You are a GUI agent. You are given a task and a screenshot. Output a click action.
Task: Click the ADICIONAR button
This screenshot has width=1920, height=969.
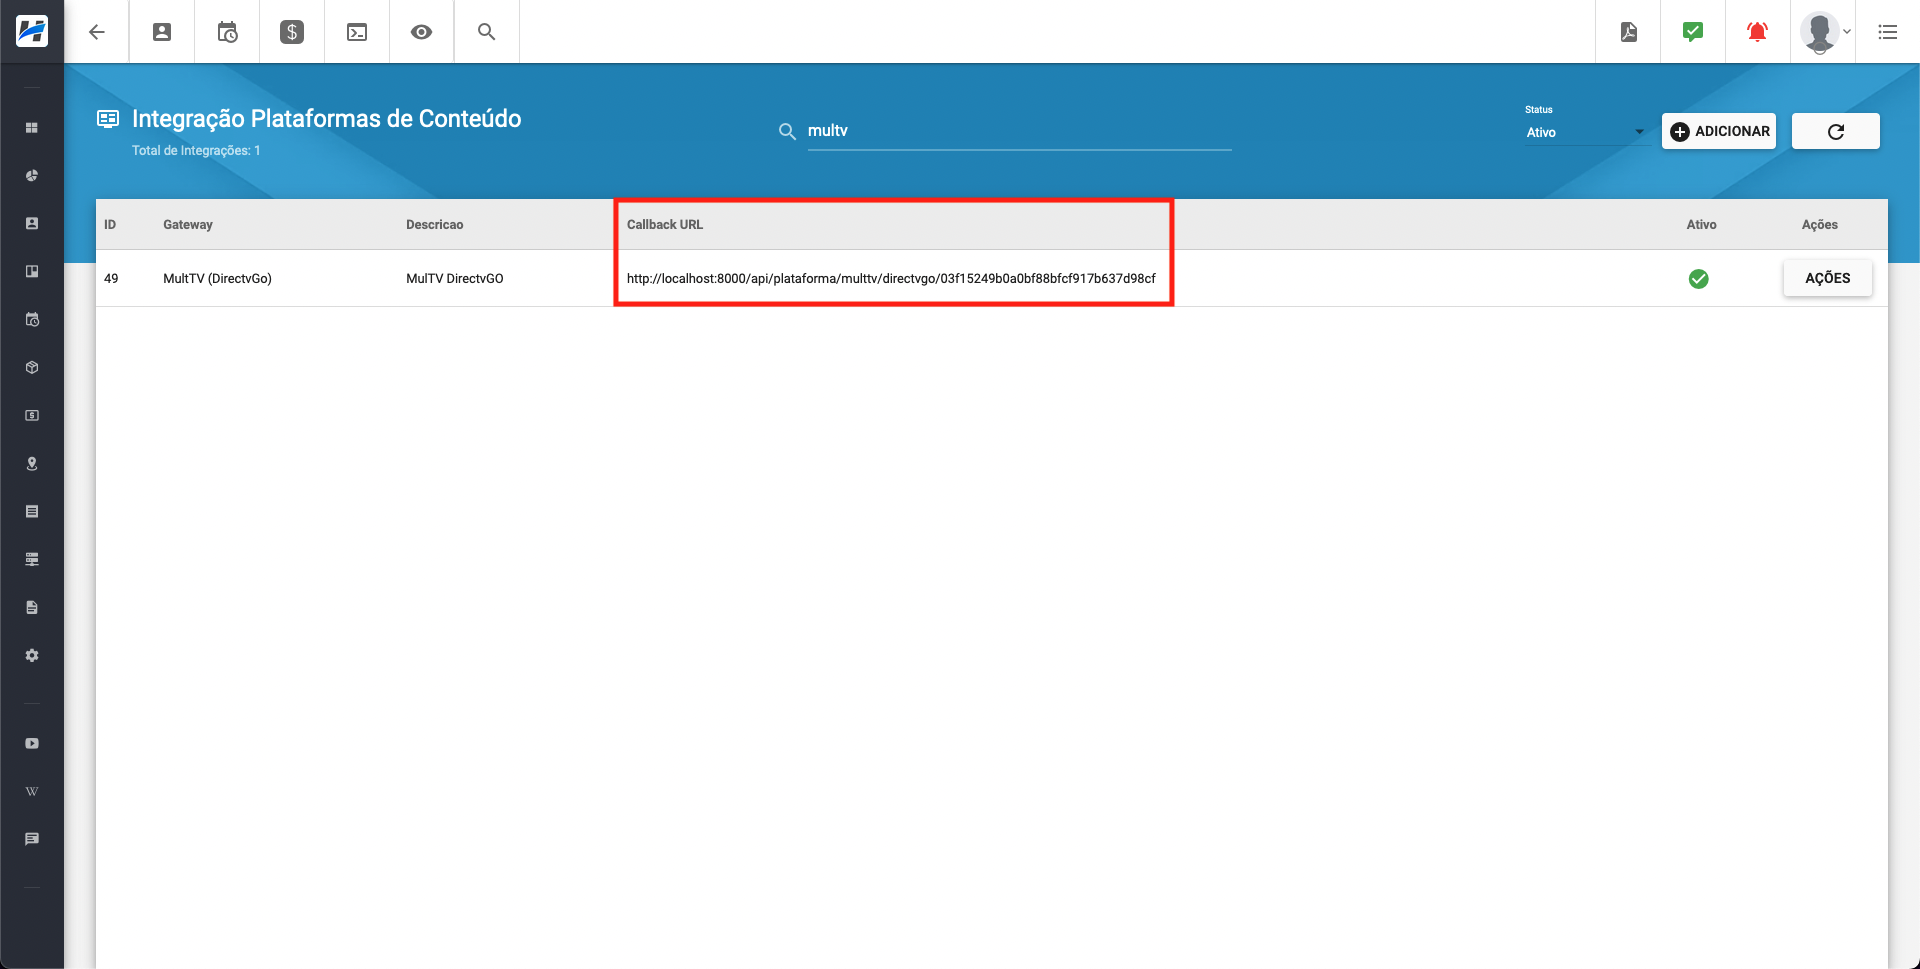[1719, 131]
